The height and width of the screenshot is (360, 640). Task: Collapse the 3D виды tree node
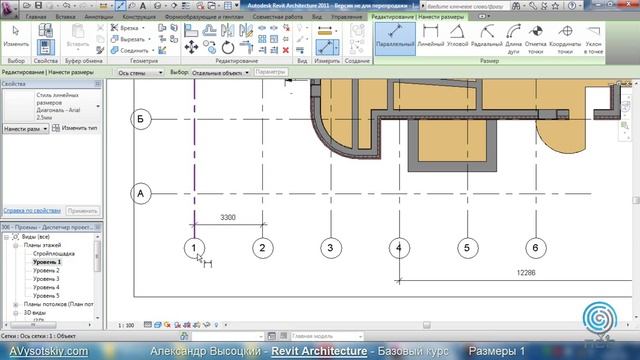click(16, 313)
